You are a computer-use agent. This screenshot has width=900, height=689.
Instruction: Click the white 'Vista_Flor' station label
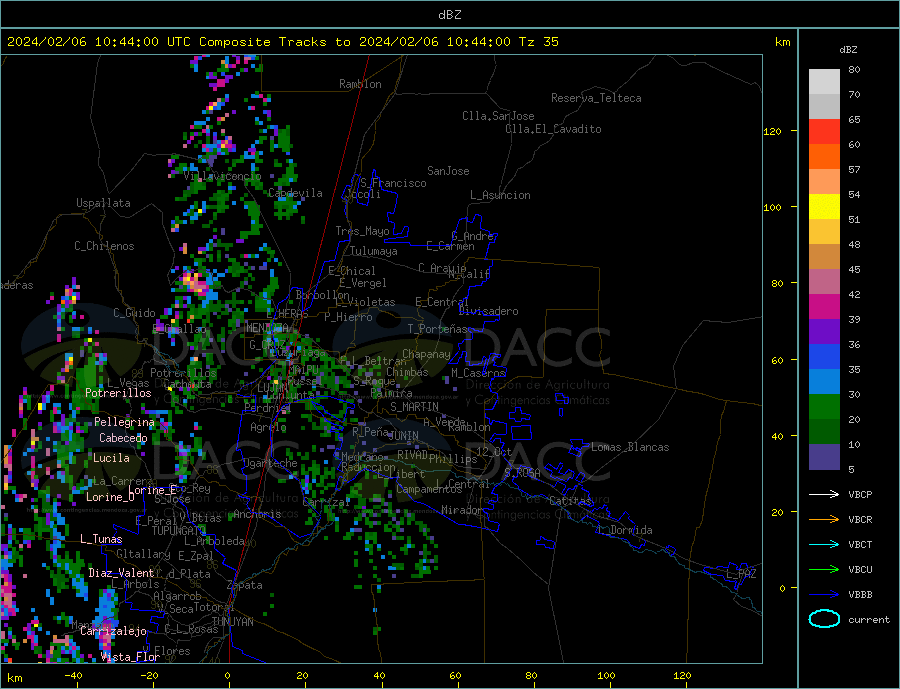pyautogui.click(x=130, y=657)
